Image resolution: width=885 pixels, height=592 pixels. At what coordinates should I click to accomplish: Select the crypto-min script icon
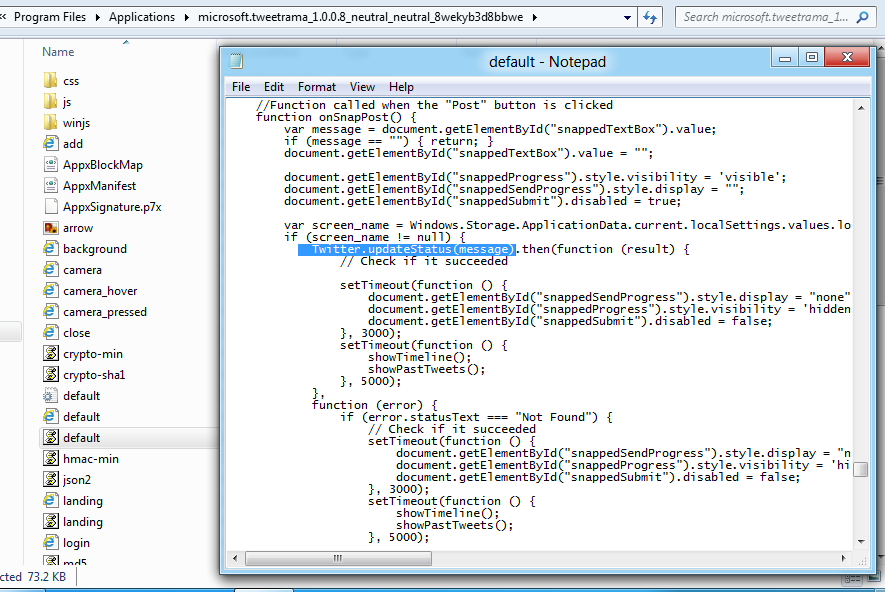tap(50, 353)
